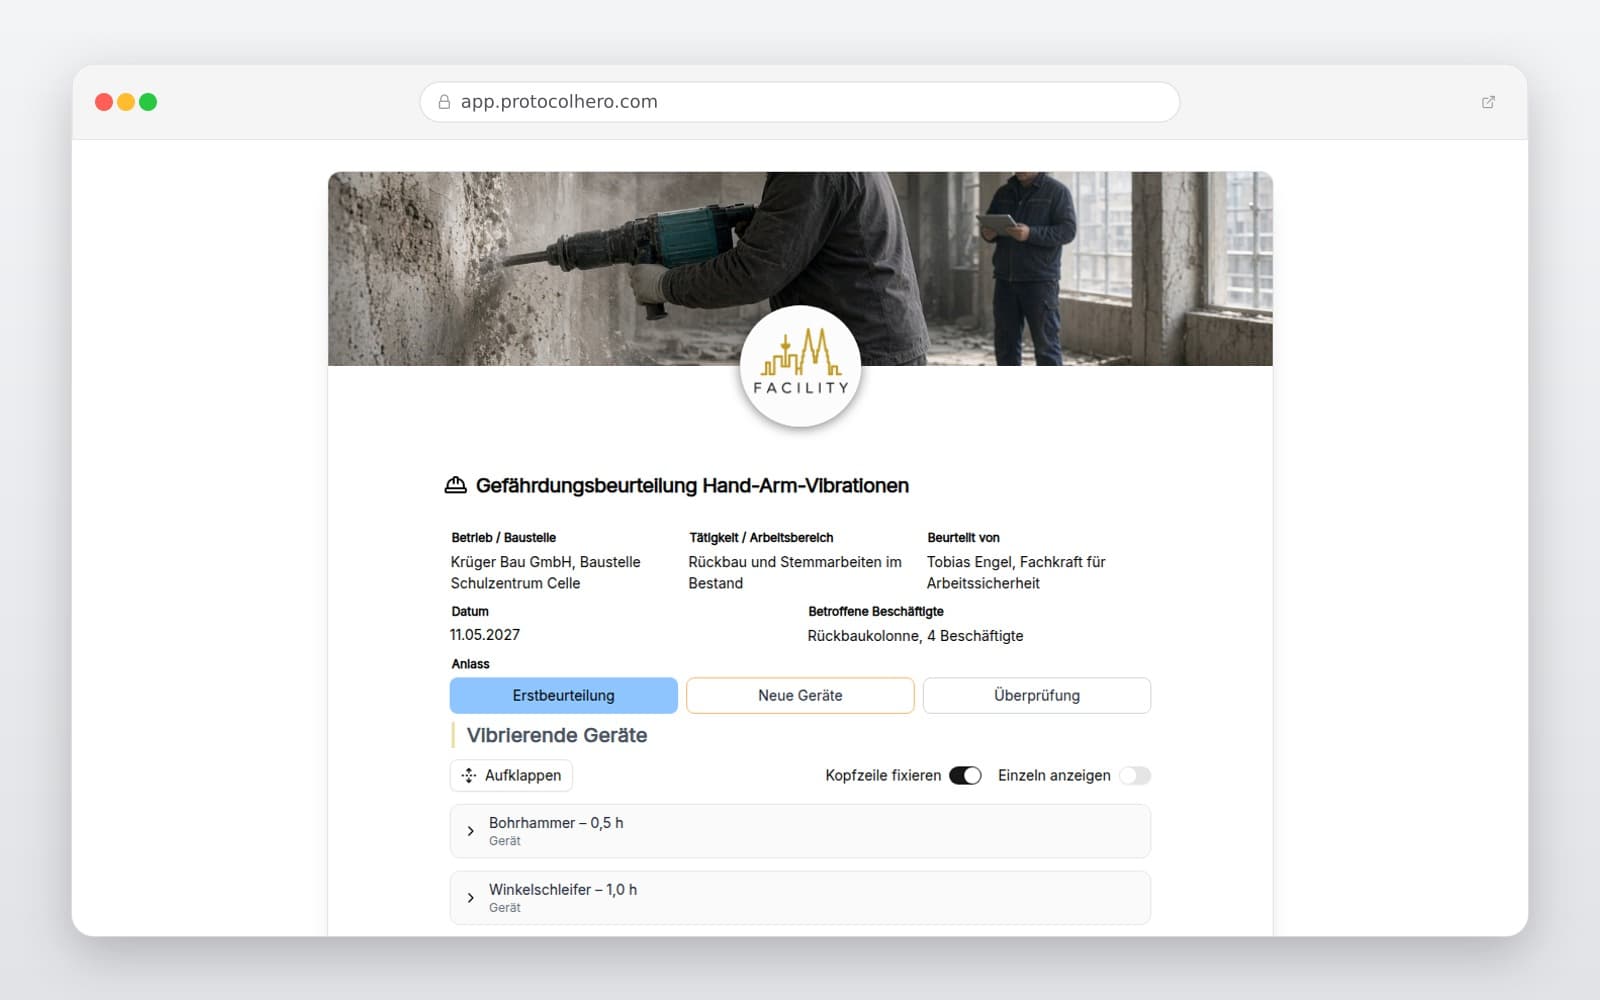Click the Vibrierende Geräte section heading

click(557, 735)
